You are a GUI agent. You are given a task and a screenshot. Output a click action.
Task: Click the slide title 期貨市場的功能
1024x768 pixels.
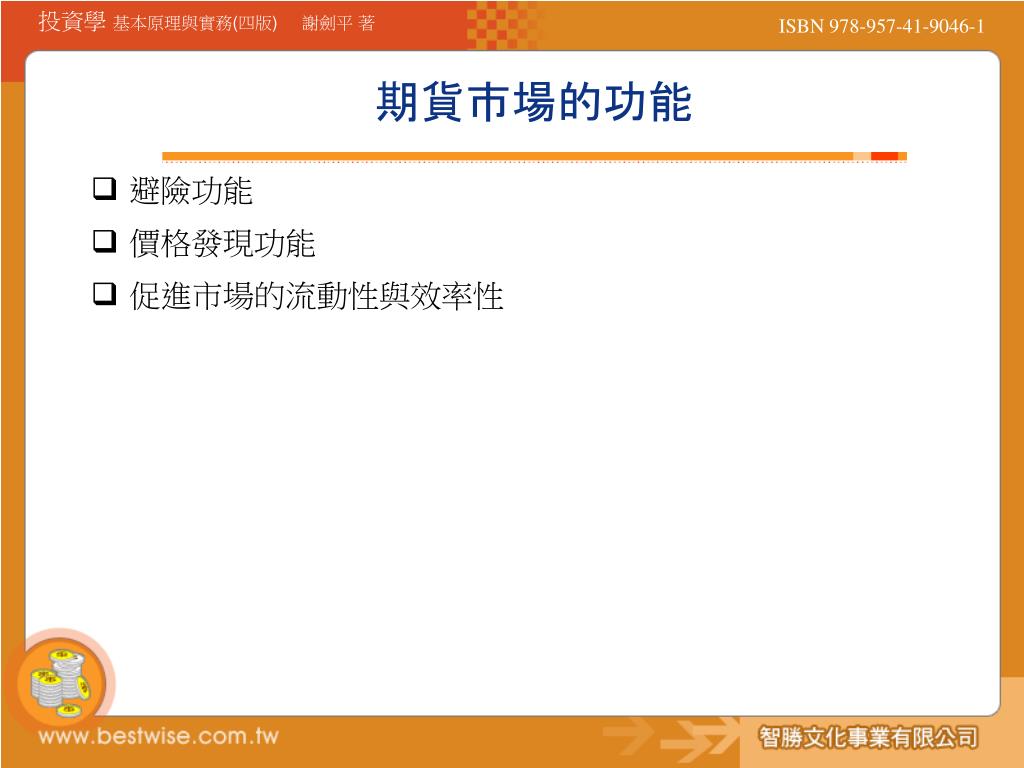tap(534, 103)
